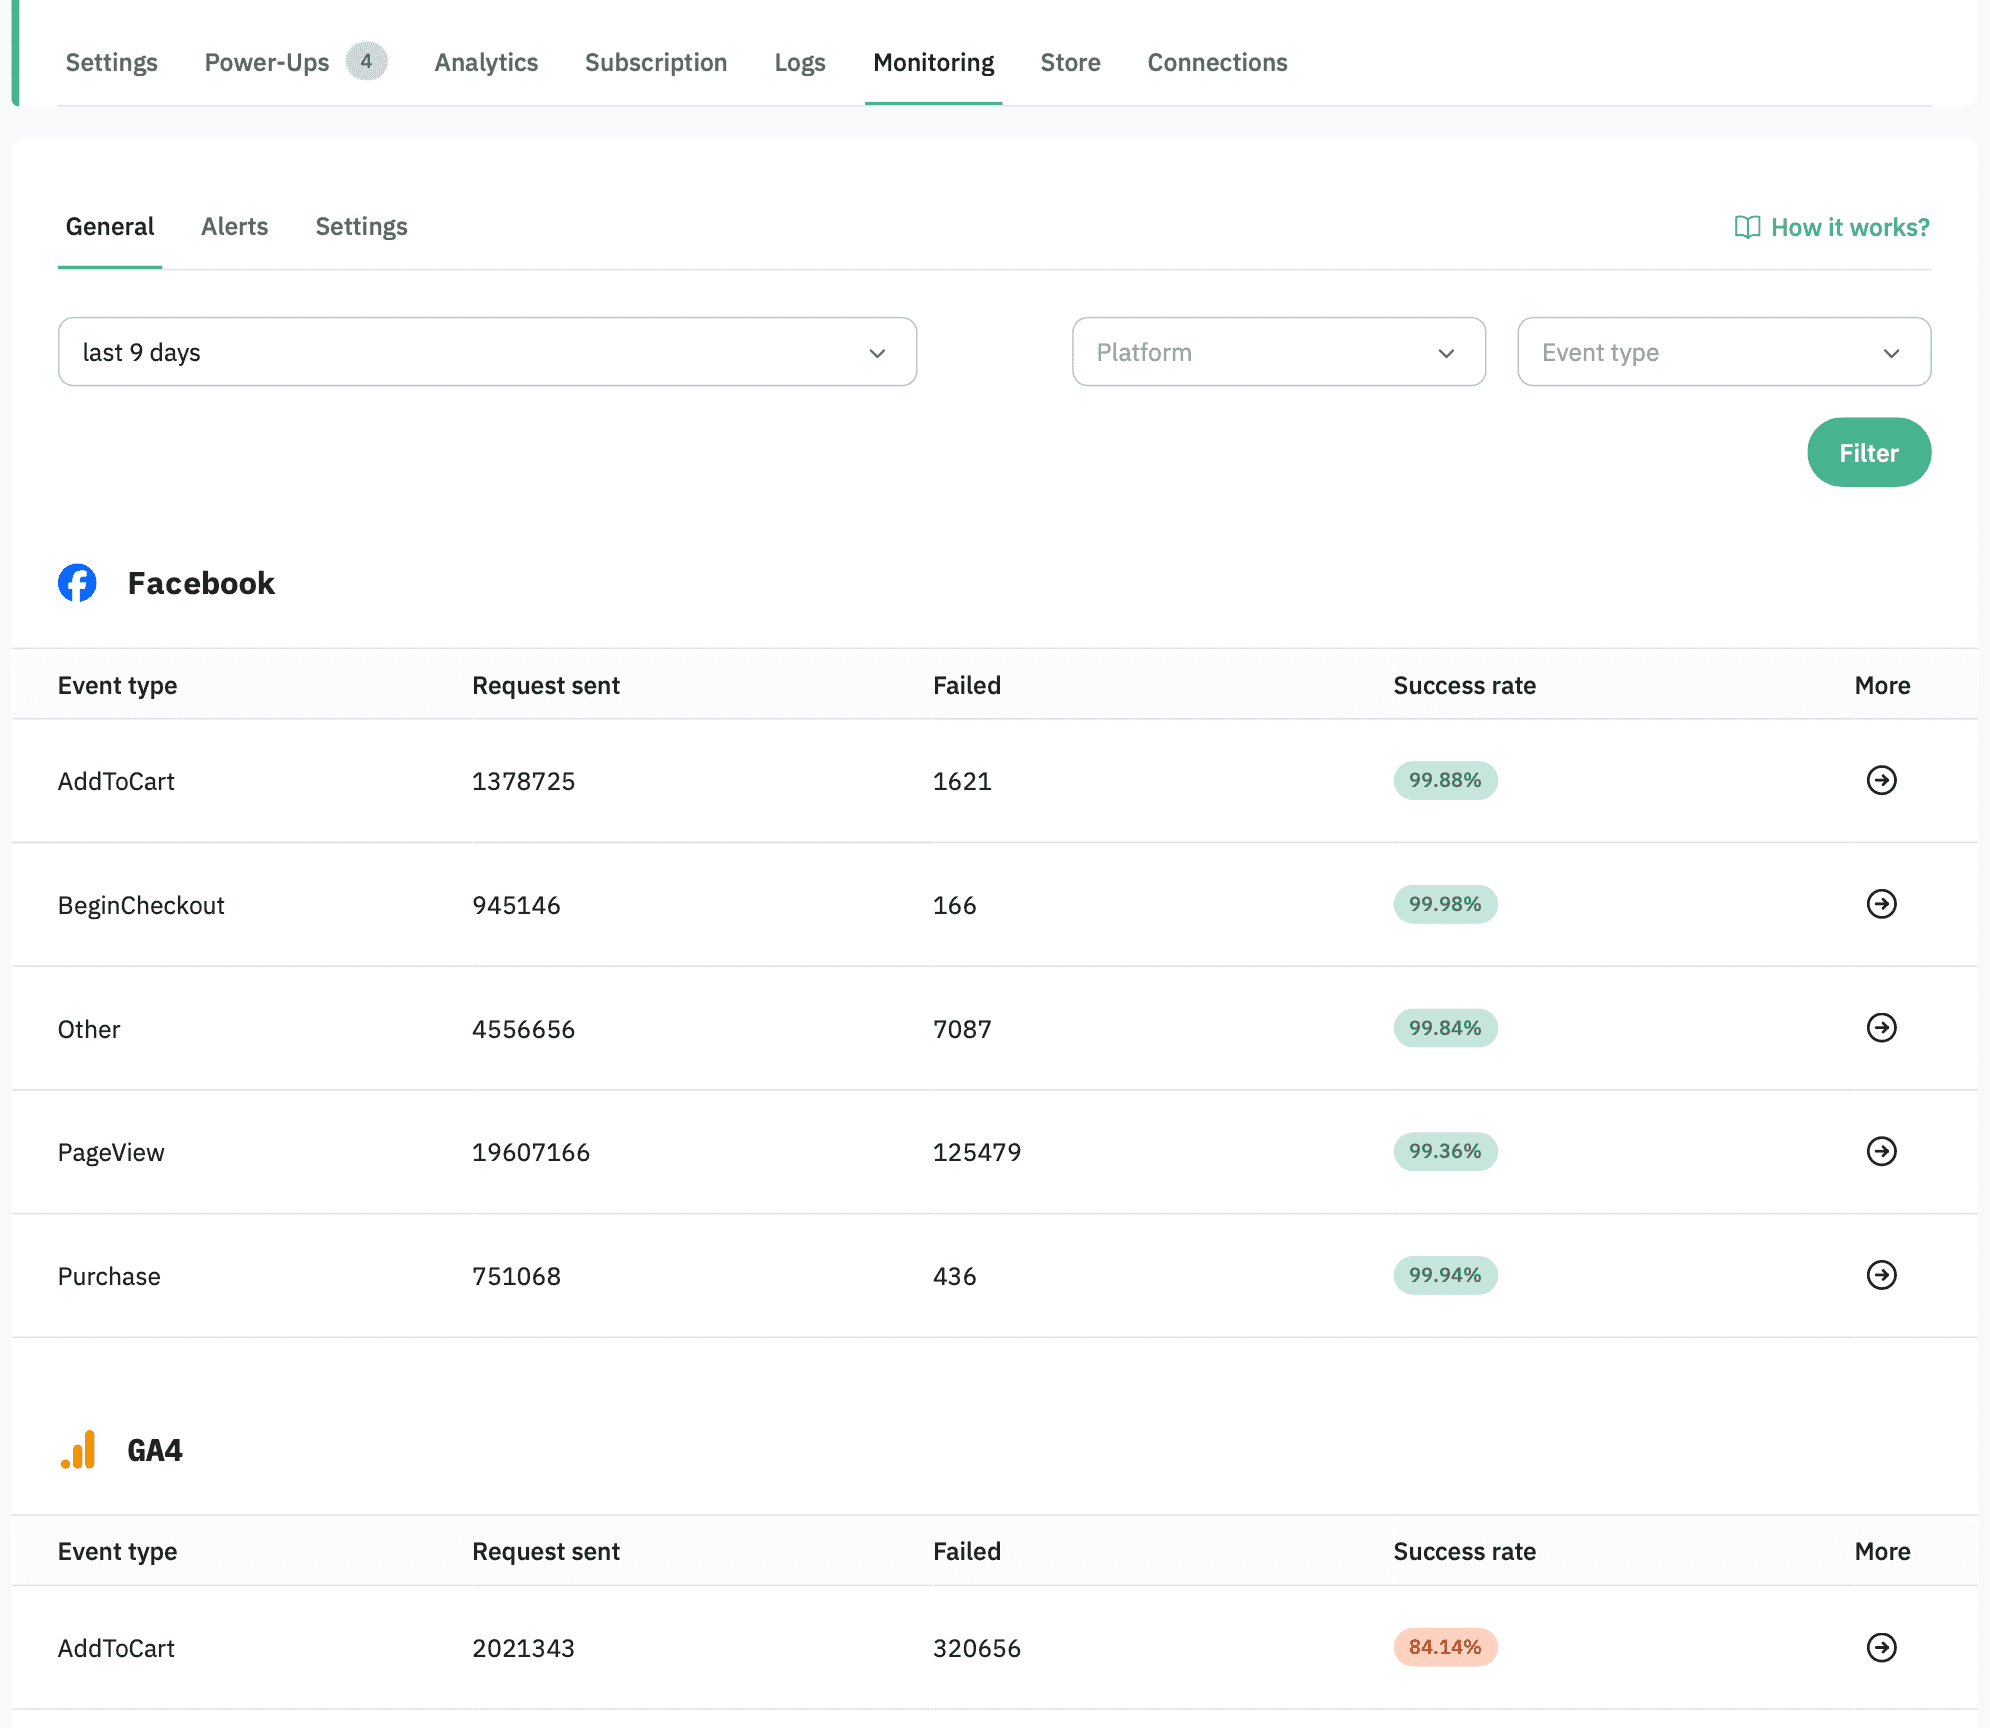
Task: Open more details for PageView events
Action: [1882, 1151]
